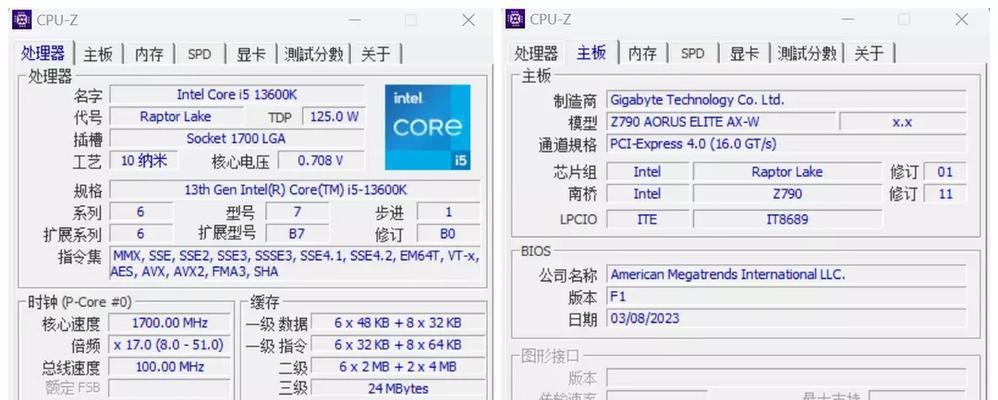
Task: Select the 主板 tab in right window
Action: tap(591, 52)
